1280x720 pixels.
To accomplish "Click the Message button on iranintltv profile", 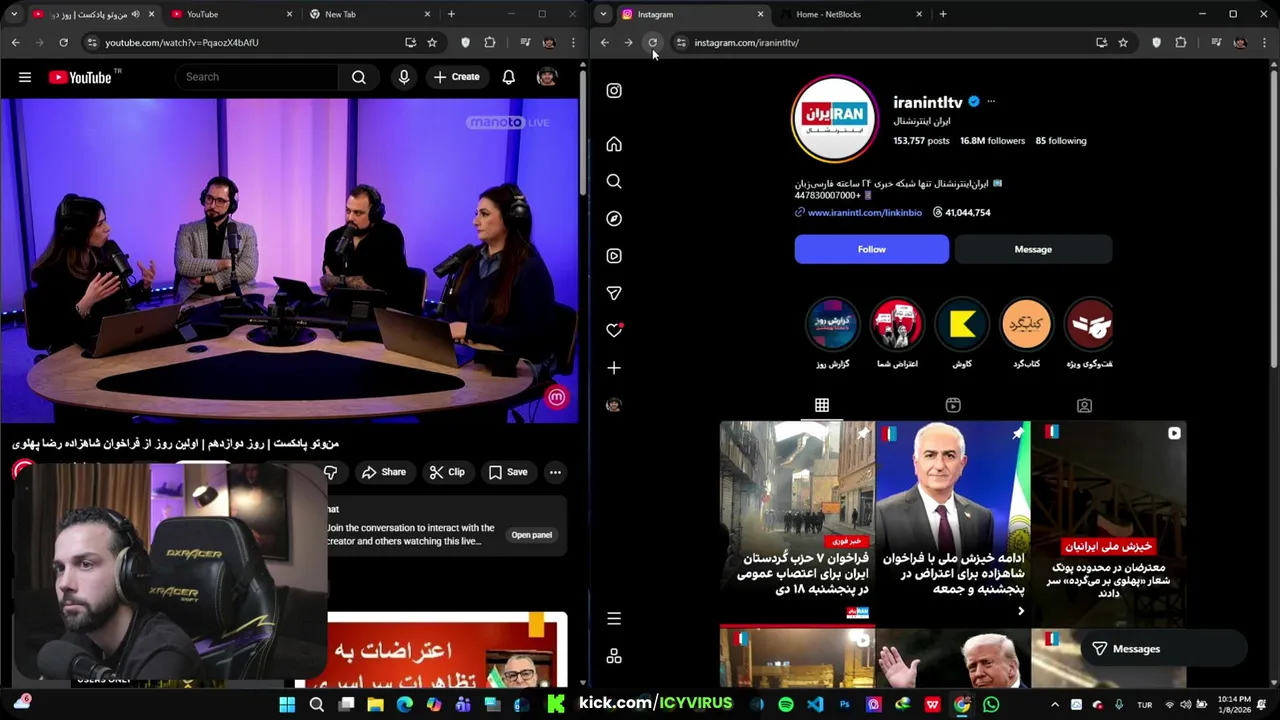I will pos(1033,249).
